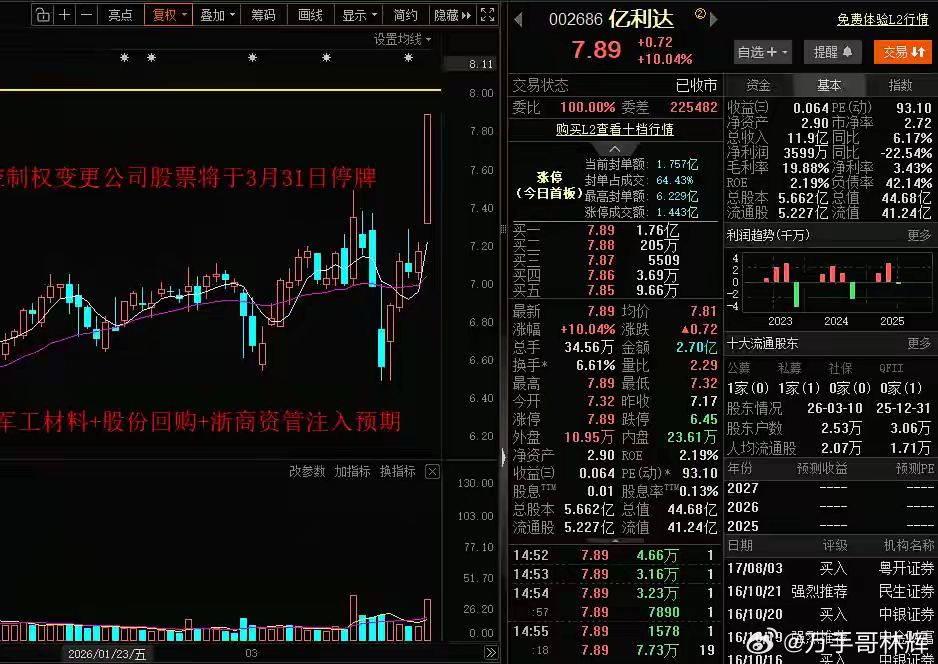Switch to 基本 tab
The image size is (938, 664).
click(829, 86)
